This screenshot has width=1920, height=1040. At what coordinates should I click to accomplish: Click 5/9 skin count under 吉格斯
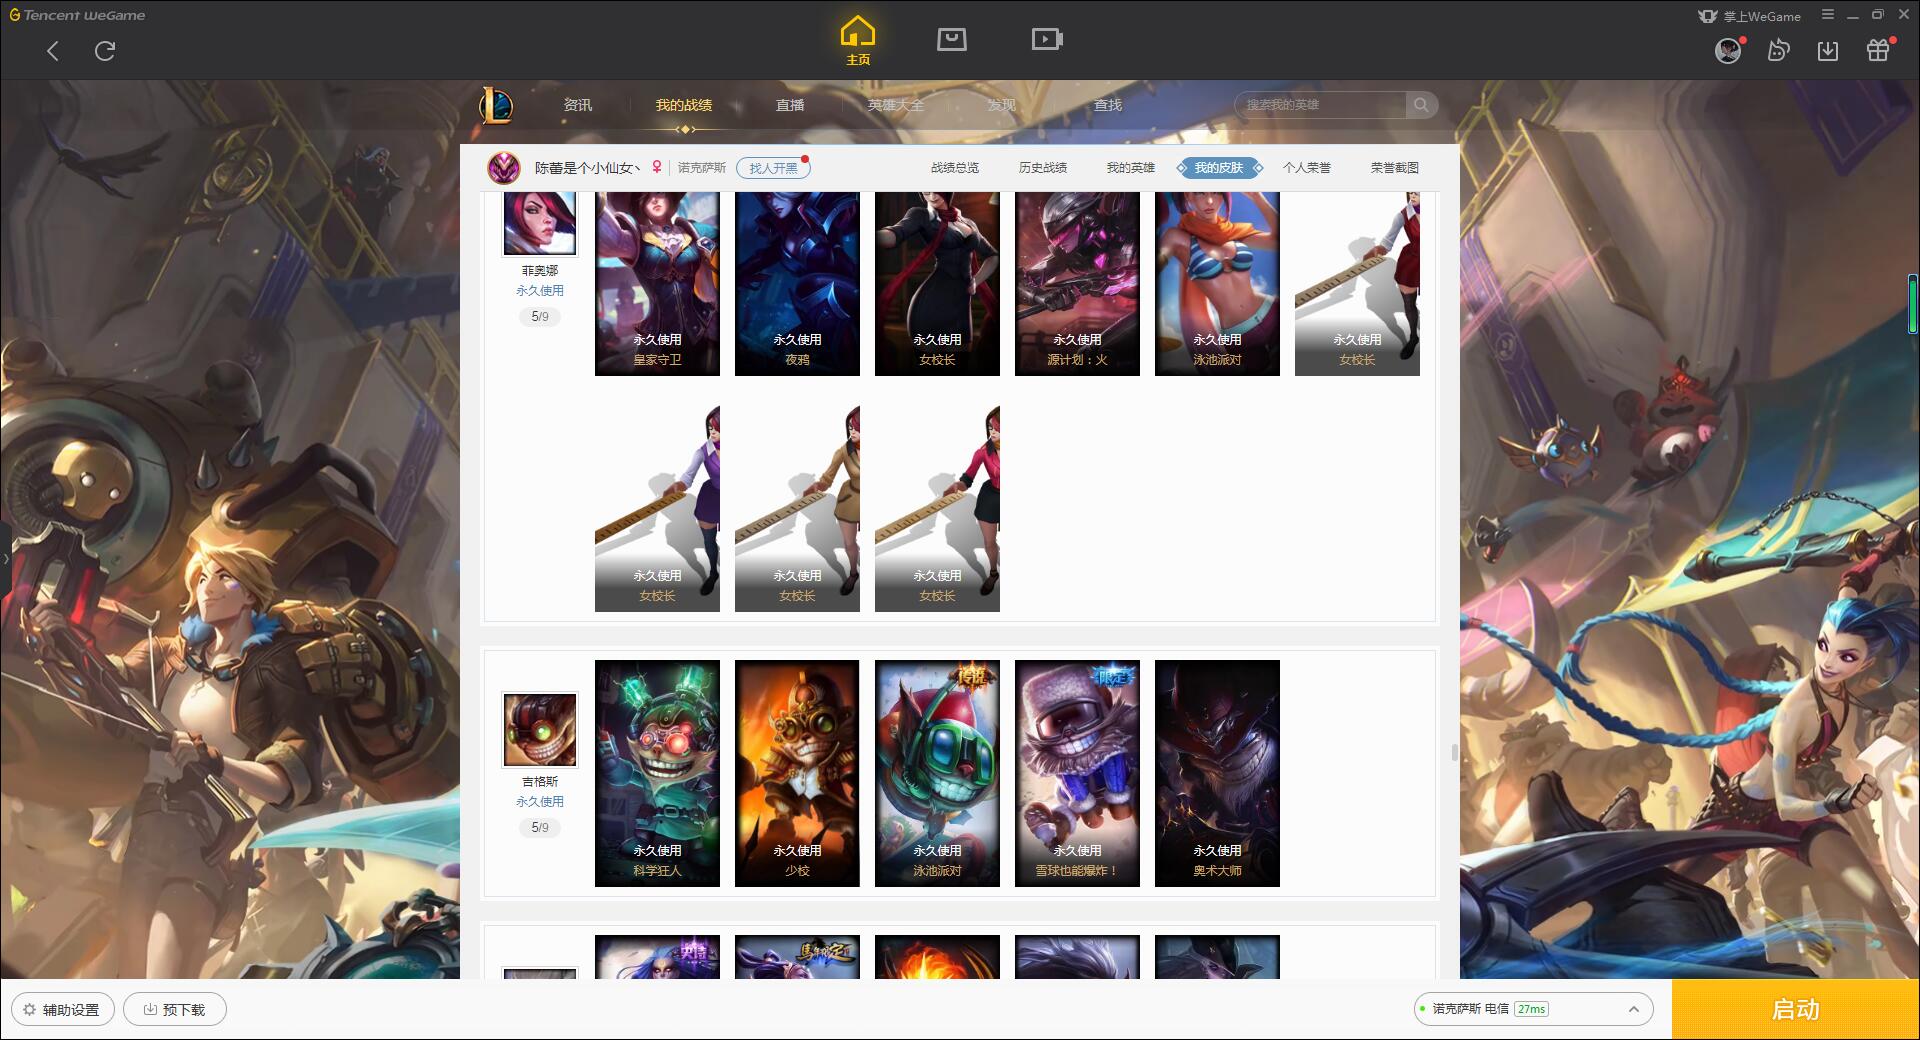(540, 828)
